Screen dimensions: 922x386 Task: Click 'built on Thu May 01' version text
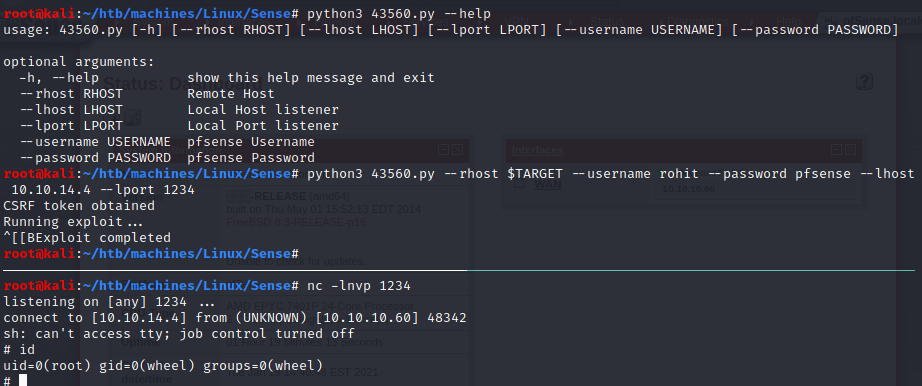(x=323, y=209)
